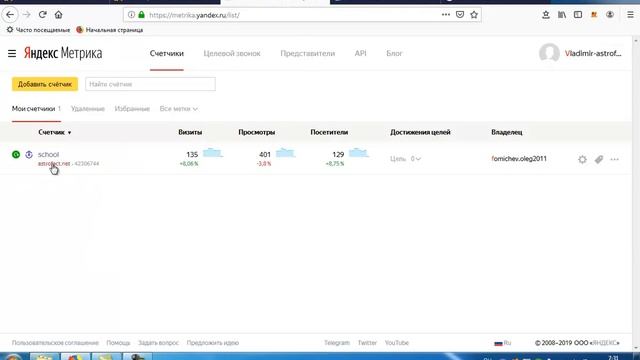Open the Часто посещаемые bookmark

click(x=38, y=30)
